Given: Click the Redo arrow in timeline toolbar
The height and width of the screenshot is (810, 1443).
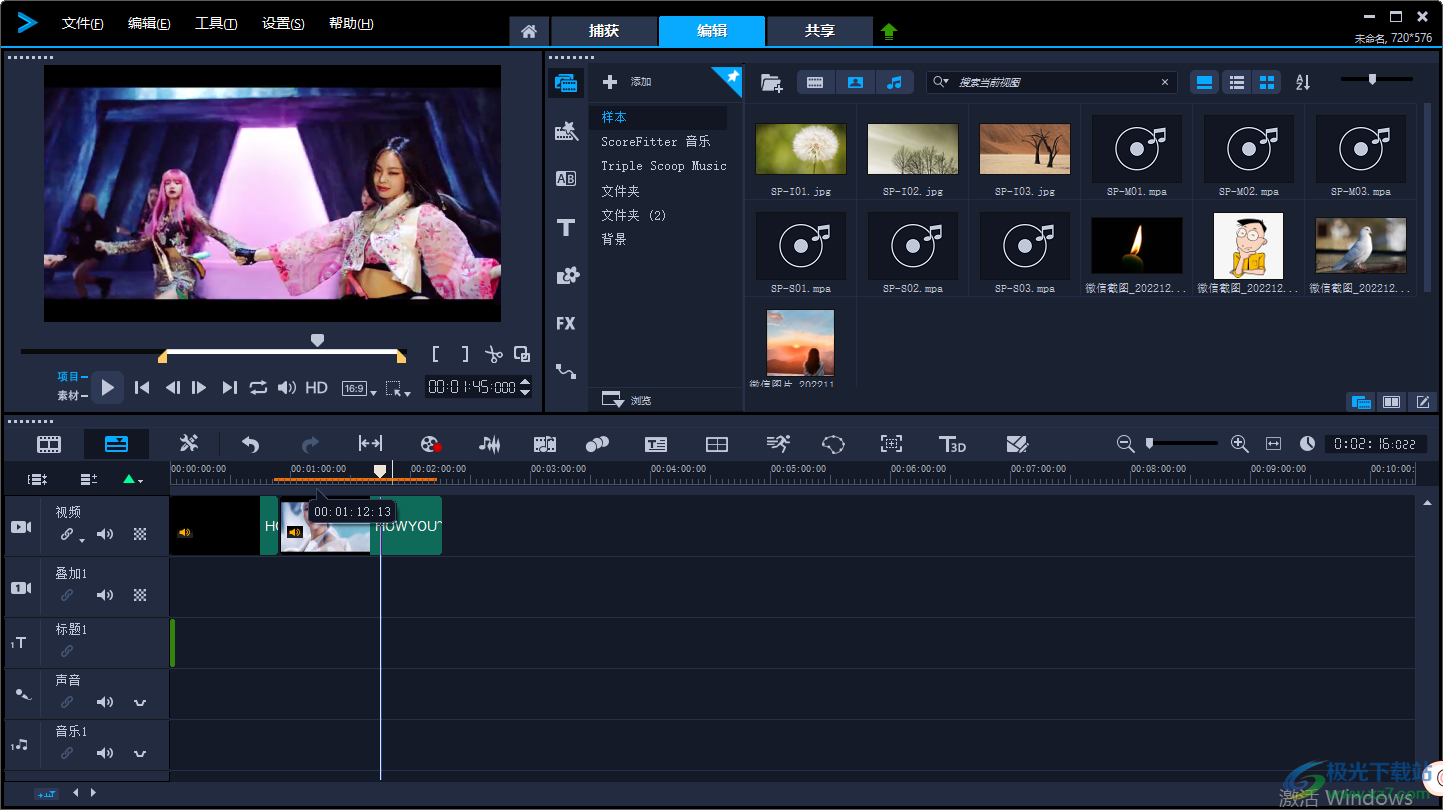Looking at the screenshot, I should point(310,444).
